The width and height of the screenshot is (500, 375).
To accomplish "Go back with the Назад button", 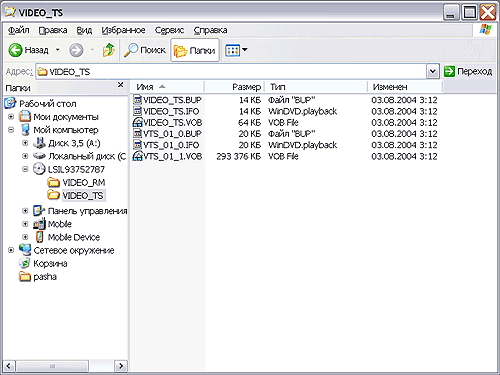I will point(28,50).
